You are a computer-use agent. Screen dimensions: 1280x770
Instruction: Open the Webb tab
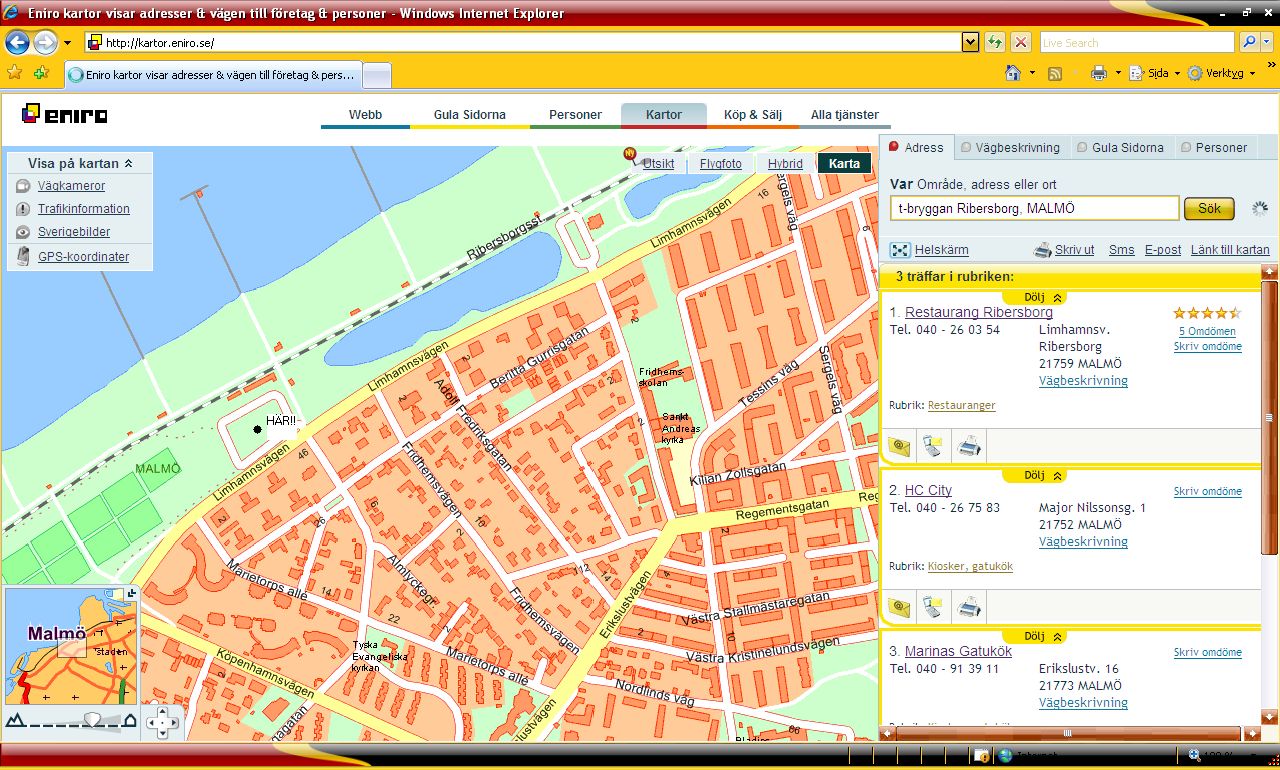[x=365, y=115]
